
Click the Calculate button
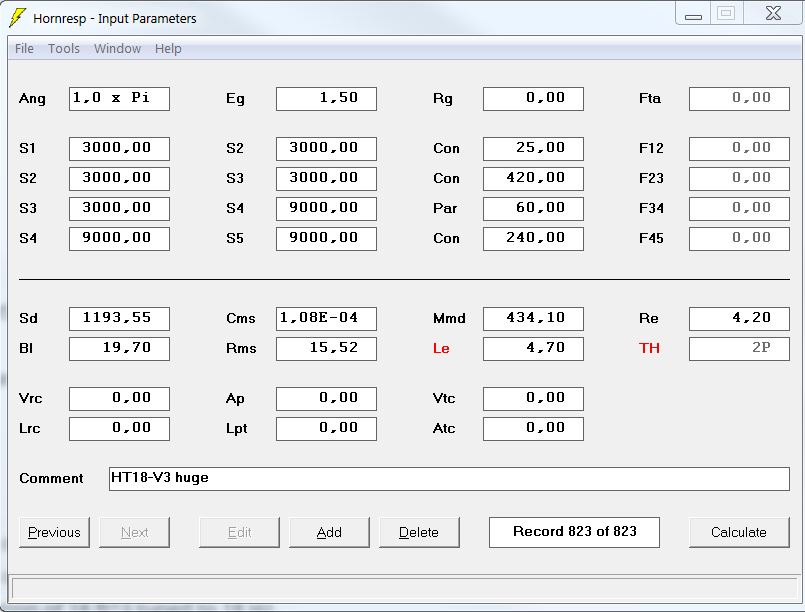[x=739, y=532]
